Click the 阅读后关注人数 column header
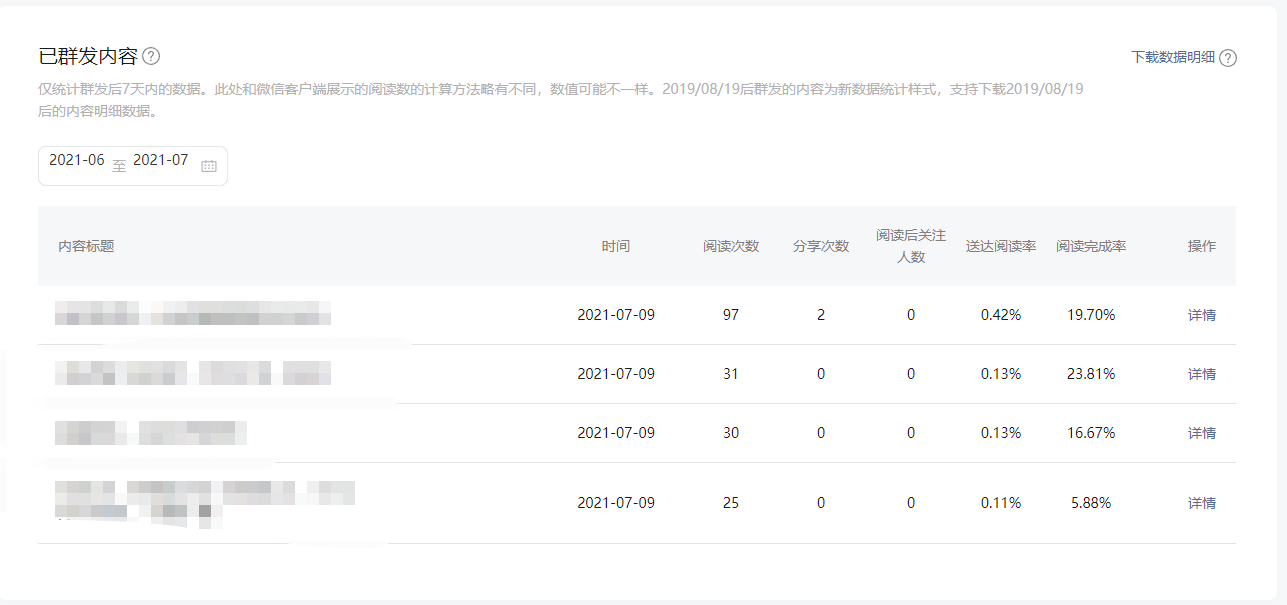Screen dimensions: 1287x605 (911, 246)
